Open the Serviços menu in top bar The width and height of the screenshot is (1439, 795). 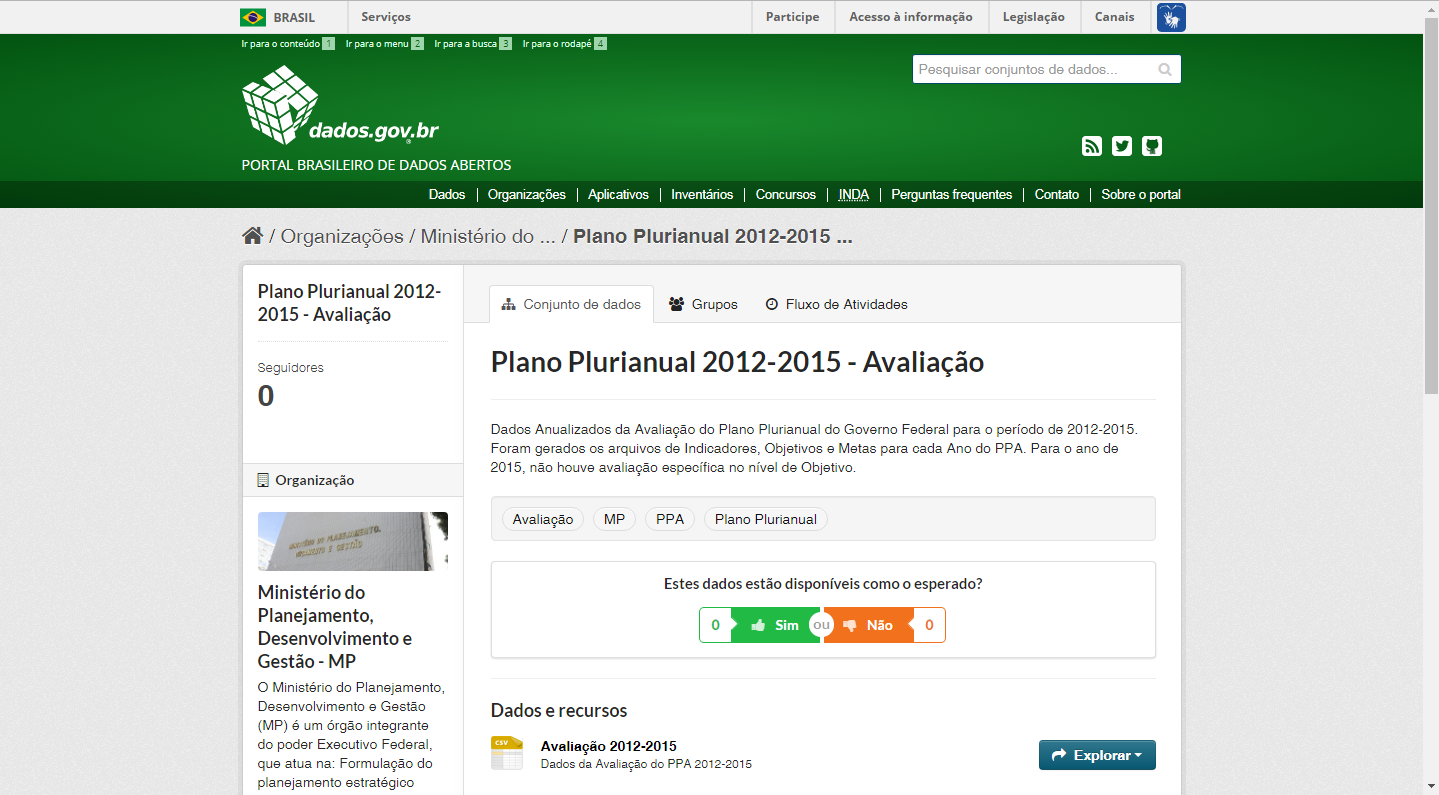(385, 17)
